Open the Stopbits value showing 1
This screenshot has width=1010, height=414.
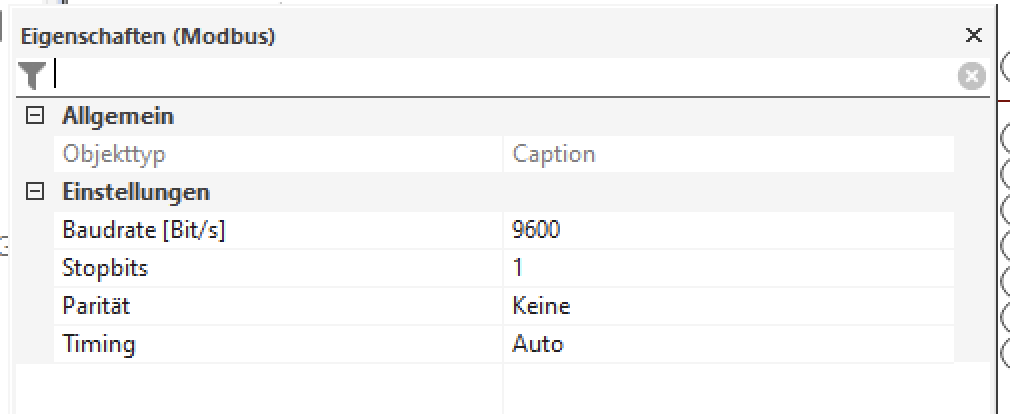pyautogui.click(x=518, y=268)
